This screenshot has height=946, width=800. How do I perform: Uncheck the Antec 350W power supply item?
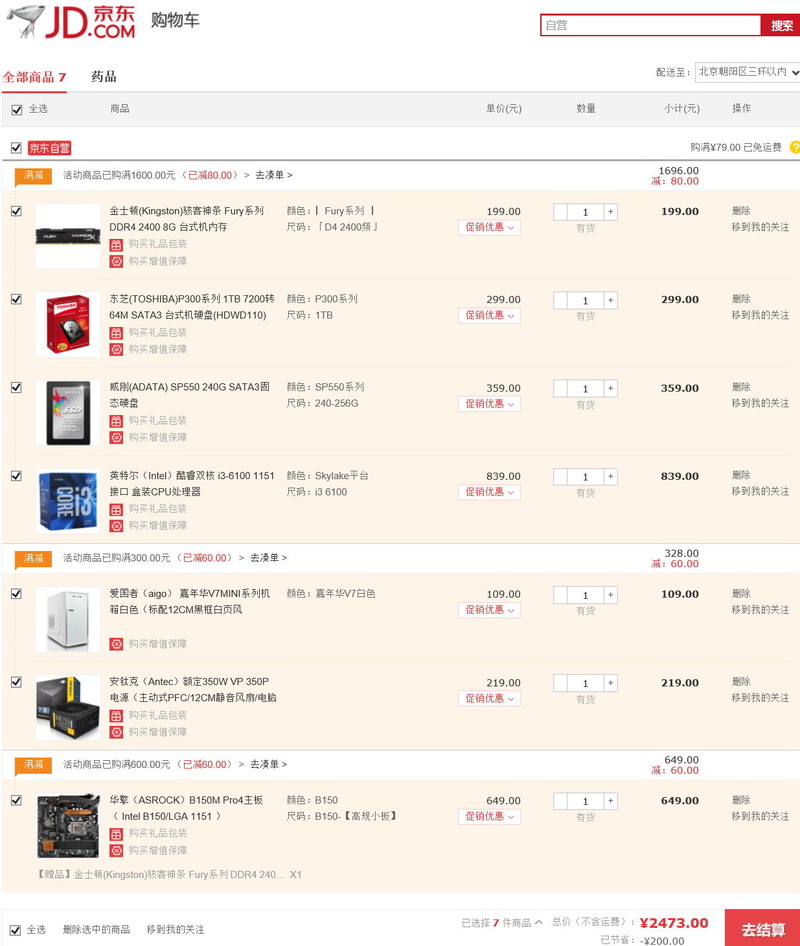(x=16, y=682)
